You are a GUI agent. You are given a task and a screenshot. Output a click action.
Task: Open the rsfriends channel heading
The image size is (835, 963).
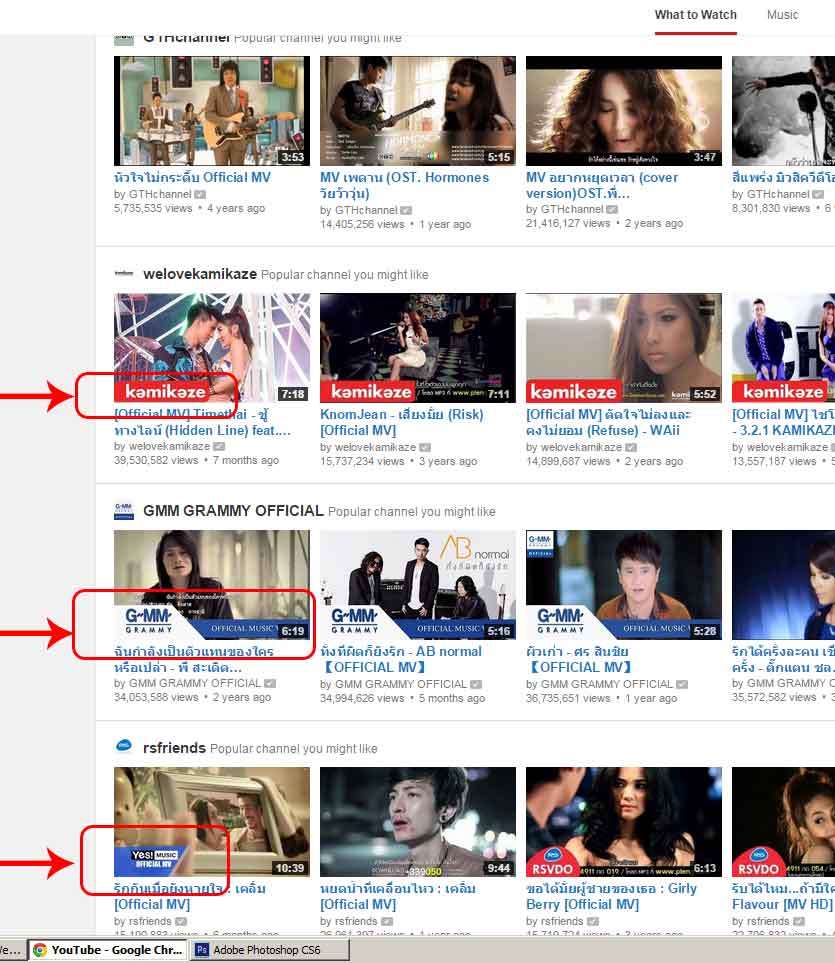point(174,748)
